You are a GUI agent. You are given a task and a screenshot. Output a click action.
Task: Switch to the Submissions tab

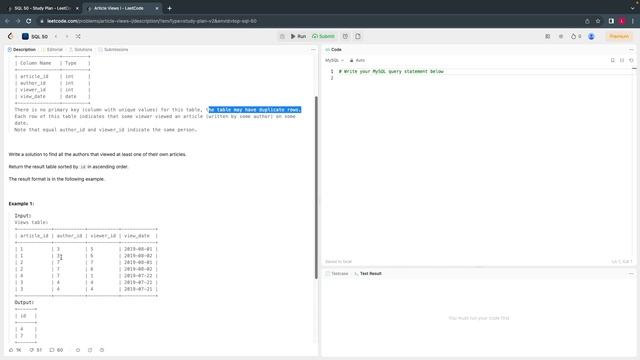click(113, 49)
